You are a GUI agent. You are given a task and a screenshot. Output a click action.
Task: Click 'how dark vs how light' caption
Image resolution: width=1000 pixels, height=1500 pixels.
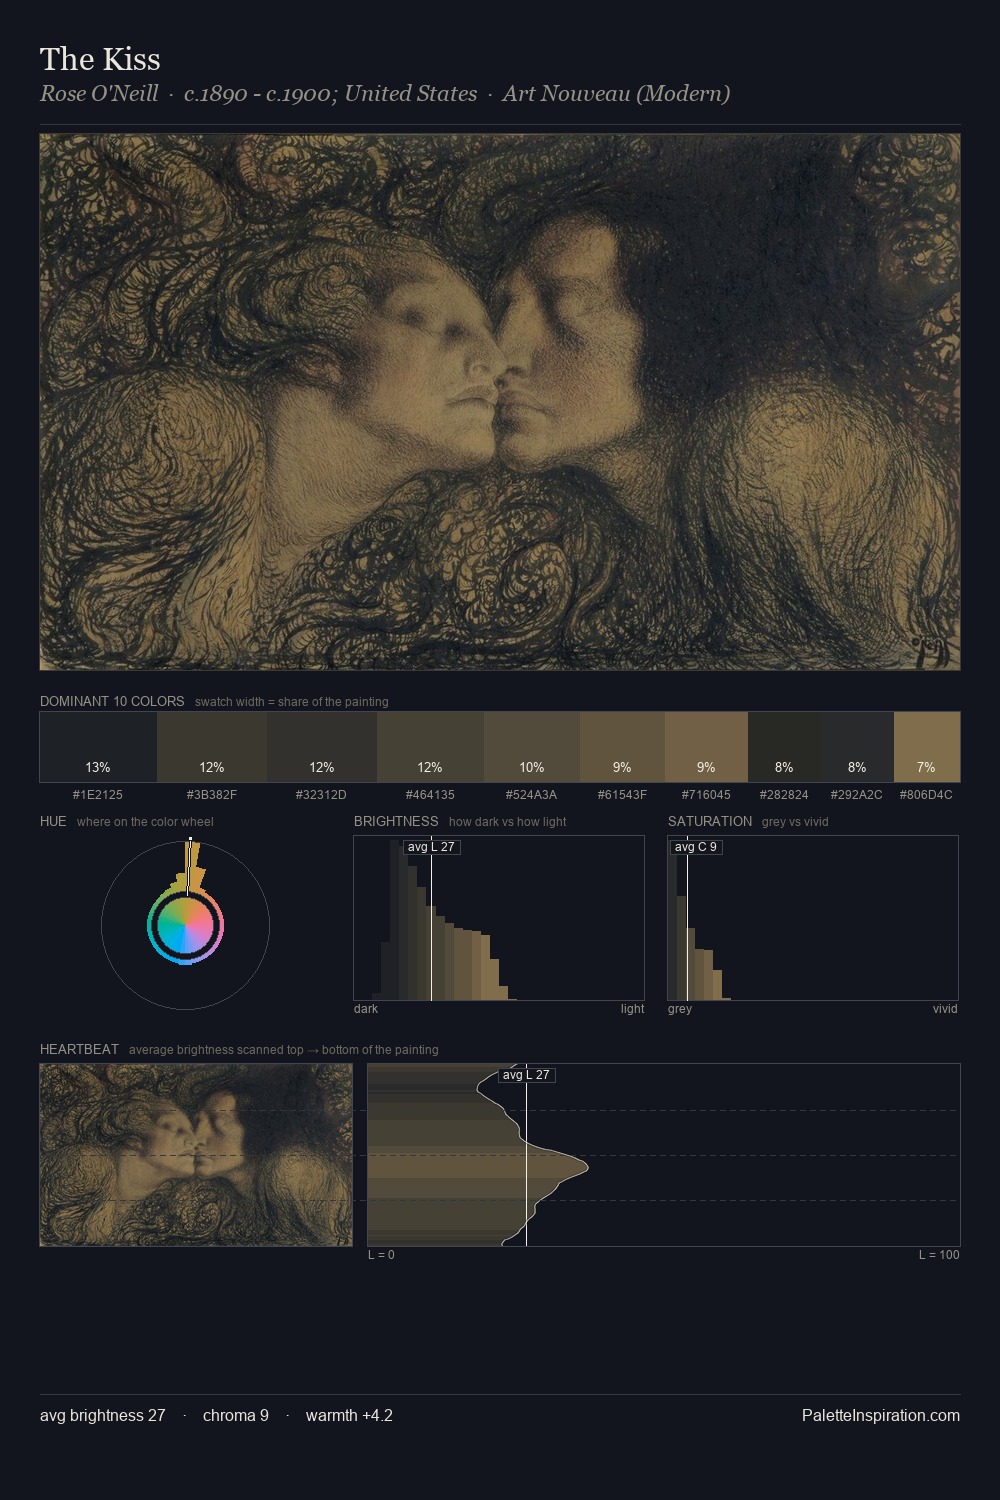click(x=508, y=822)
